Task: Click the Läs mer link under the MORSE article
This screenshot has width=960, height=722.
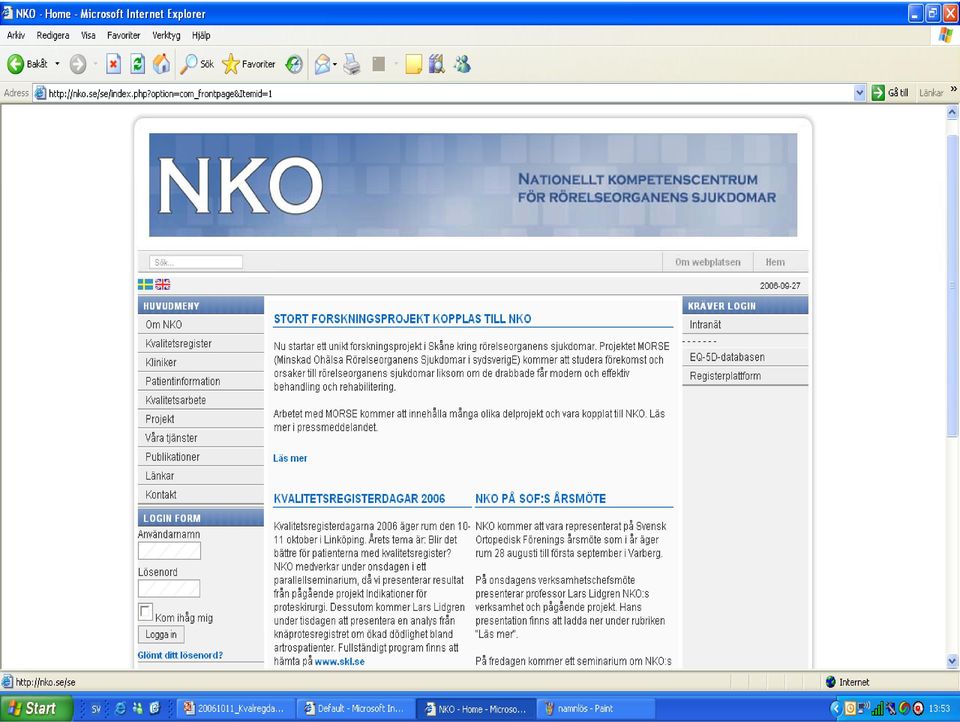Action: (290, 458)
